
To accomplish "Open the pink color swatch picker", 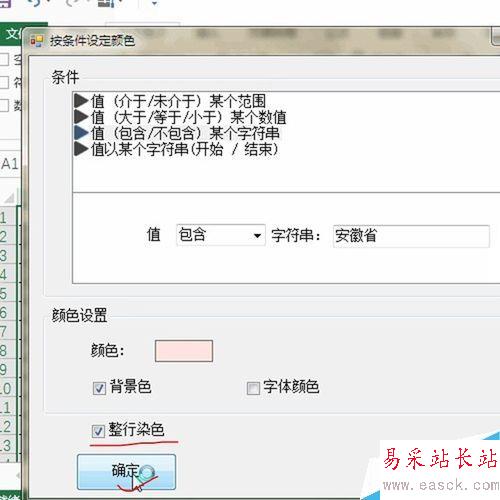I will 184,351.
